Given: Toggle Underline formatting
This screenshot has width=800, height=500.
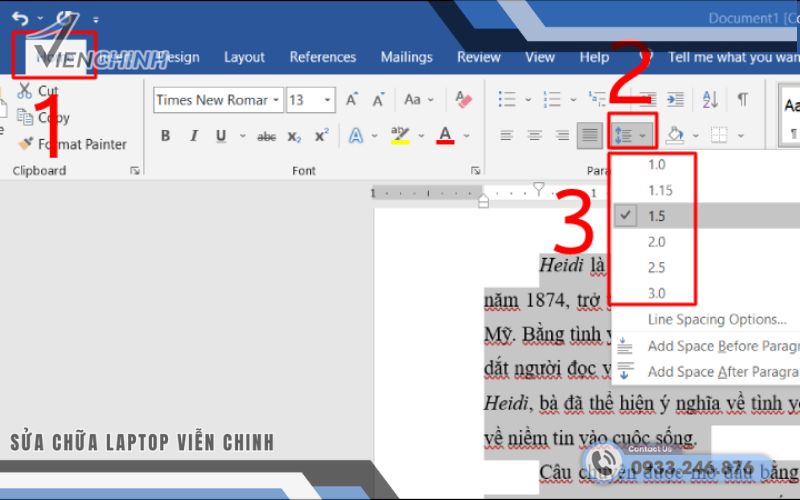Looking at the screenshot, I should pyautogui.click(x=221, y=136).
